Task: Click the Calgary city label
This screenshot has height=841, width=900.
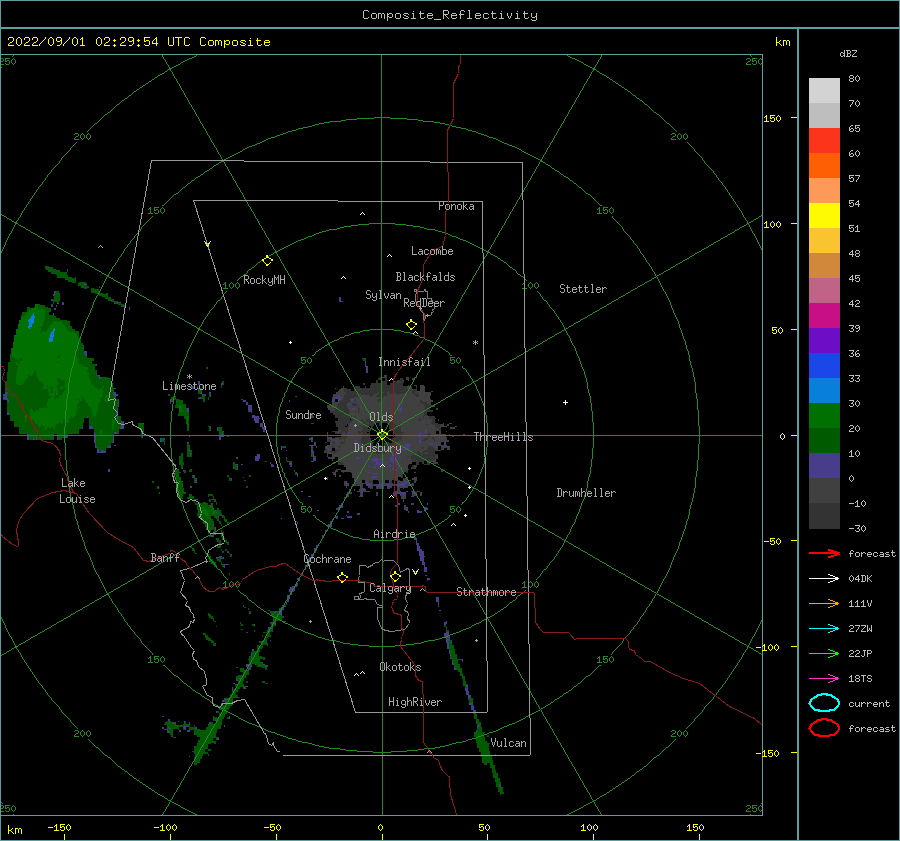Action: [x=390, y=588]
